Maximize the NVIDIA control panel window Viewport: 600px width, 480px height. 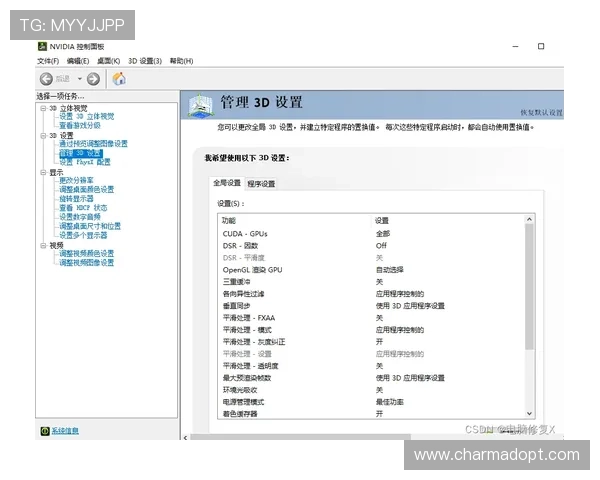pos(541,46)
